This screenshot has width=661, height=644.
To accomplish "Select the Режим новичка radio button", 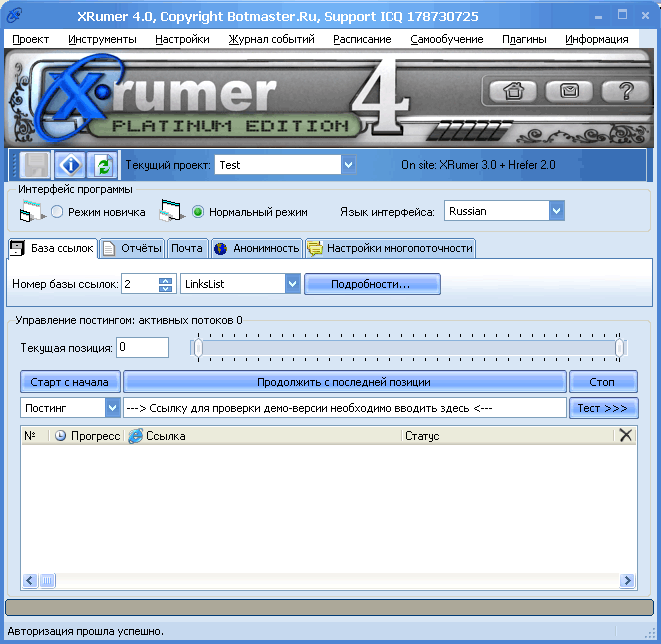I will [x=57, y=212].
